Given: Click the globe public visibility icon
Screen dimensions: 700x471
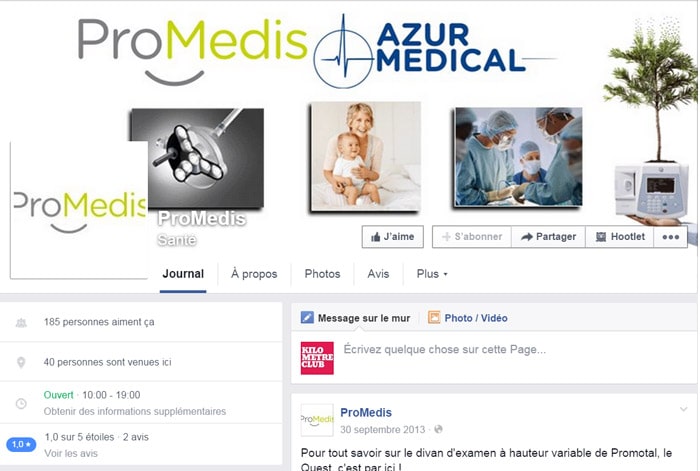Looking at the screenshot, I should [438, 429].
